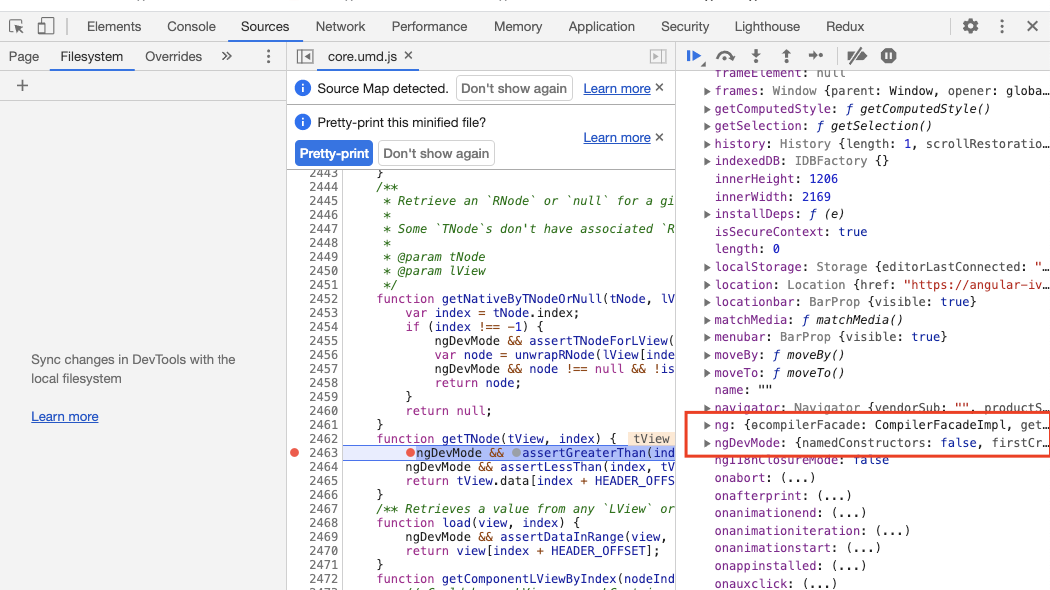Show more navigator tabs chevron
Screen dimensions: 1050x590
coord(227,57)
